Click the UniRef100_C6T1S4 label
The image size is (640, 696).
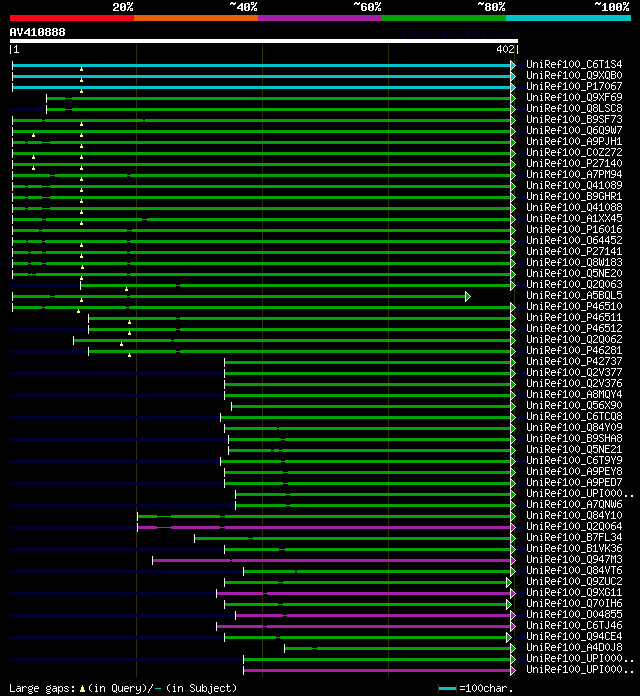[574, 65]
